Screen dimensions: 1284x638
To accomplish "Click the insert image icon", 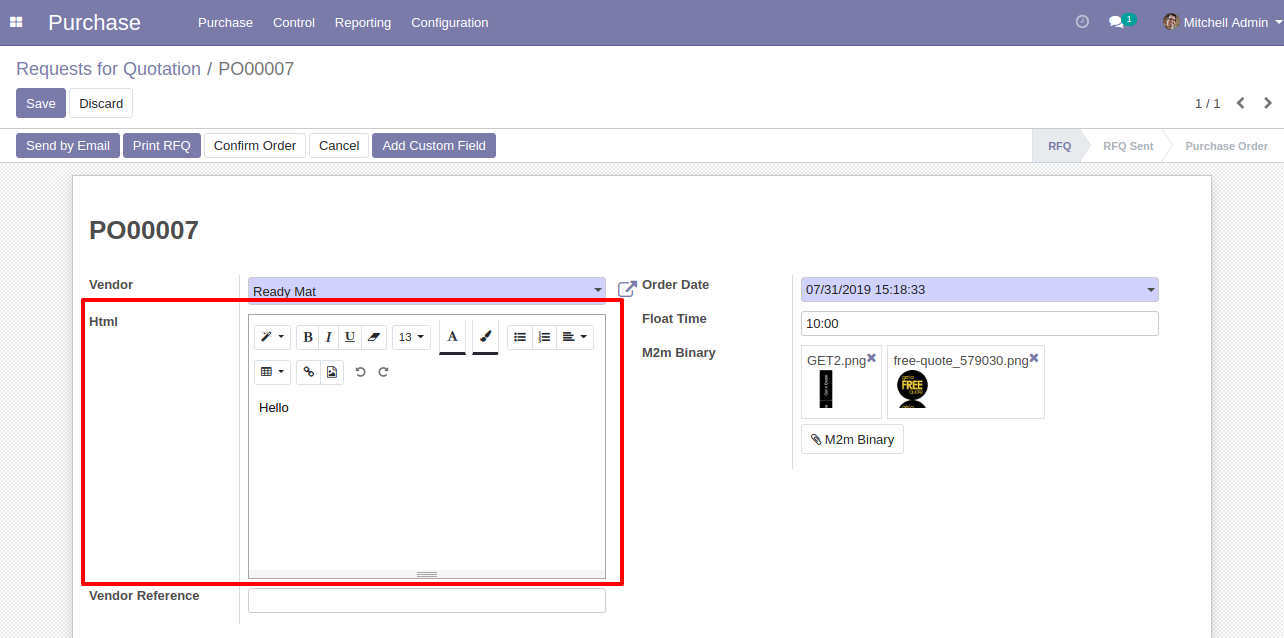I will point(332,372).
